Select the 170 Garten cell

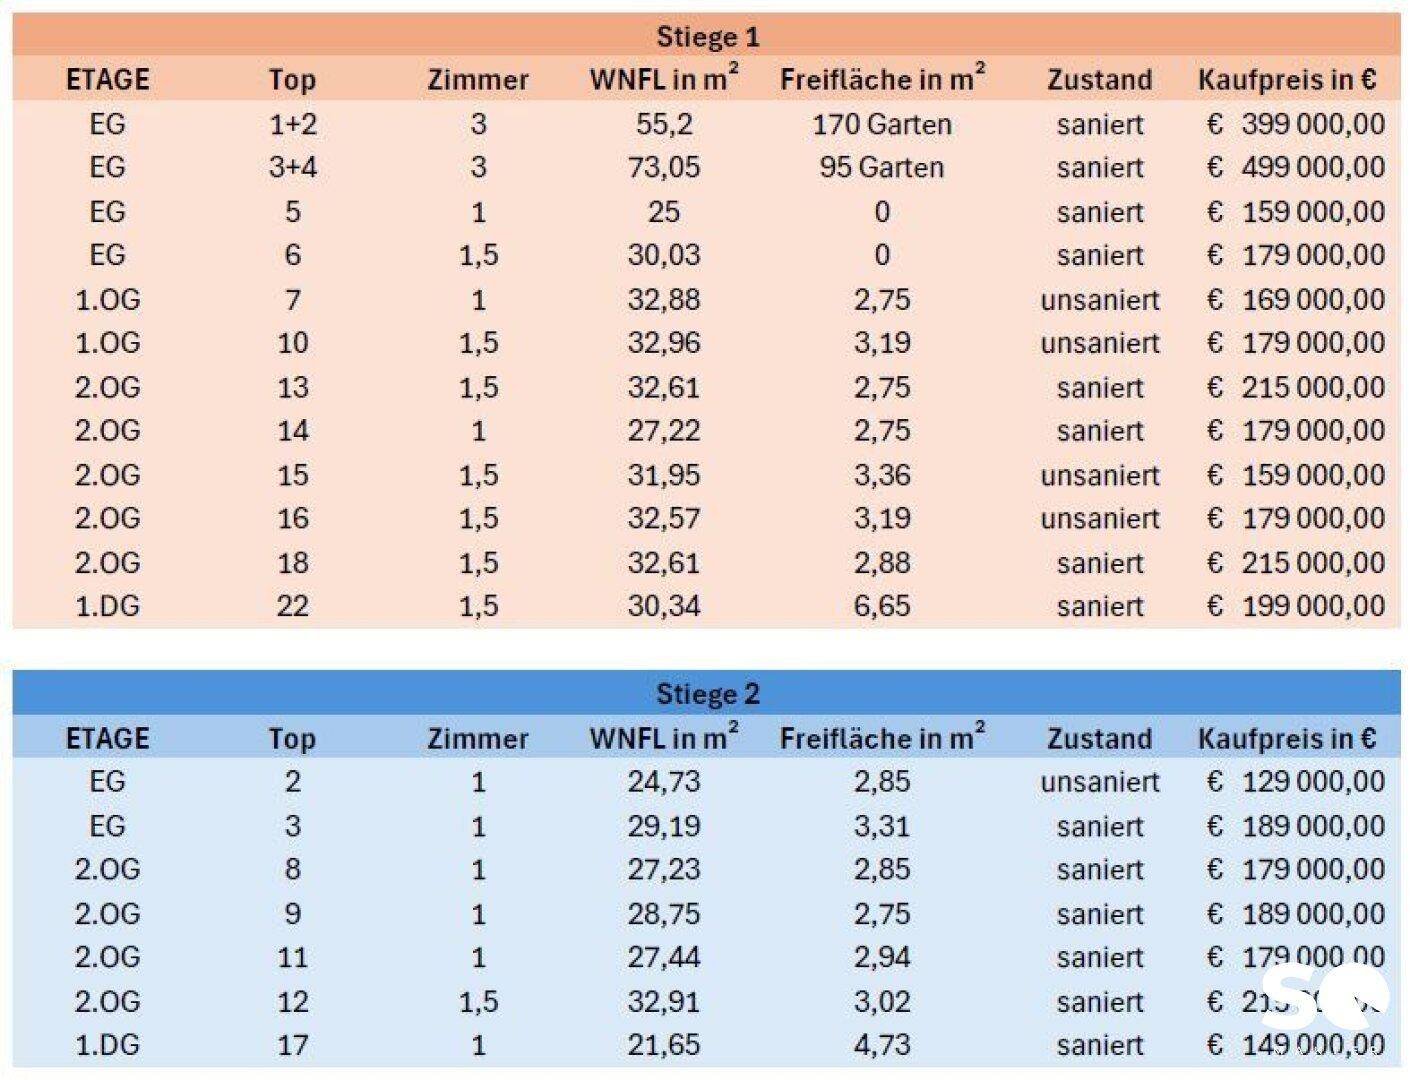881,125
